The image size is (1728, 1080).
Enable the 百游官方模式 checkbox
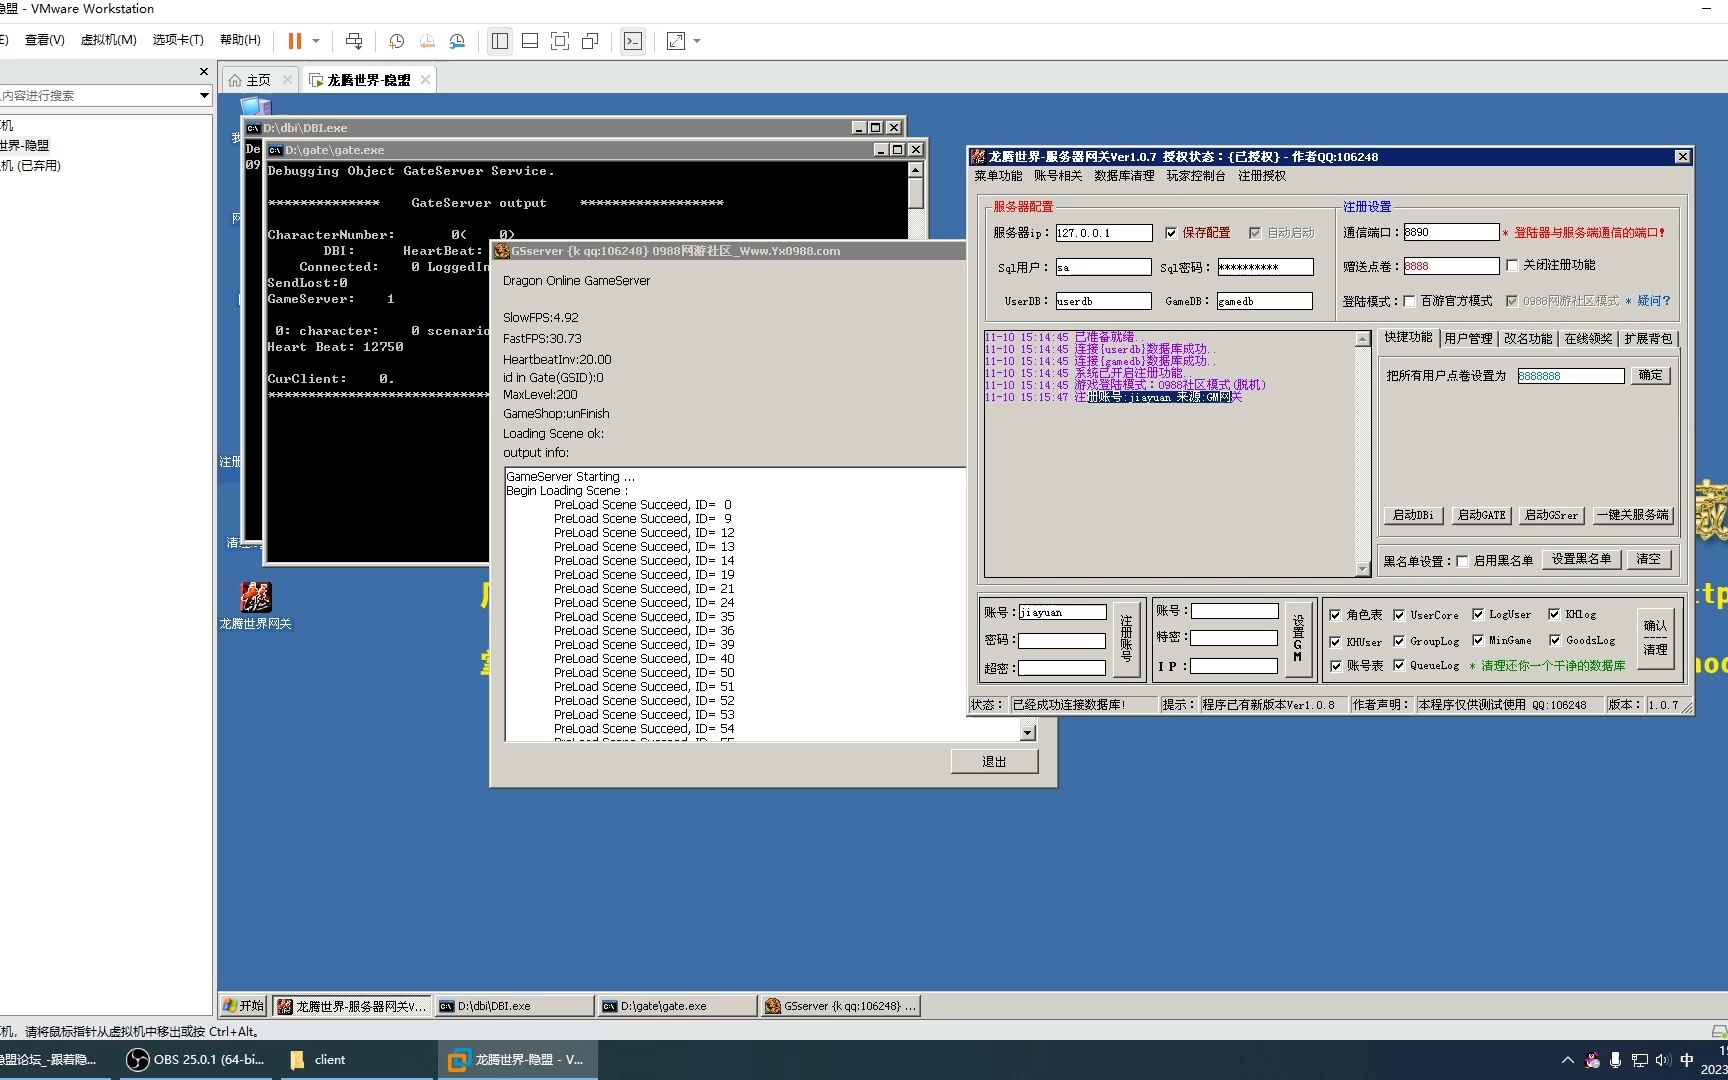[1409, 301]
